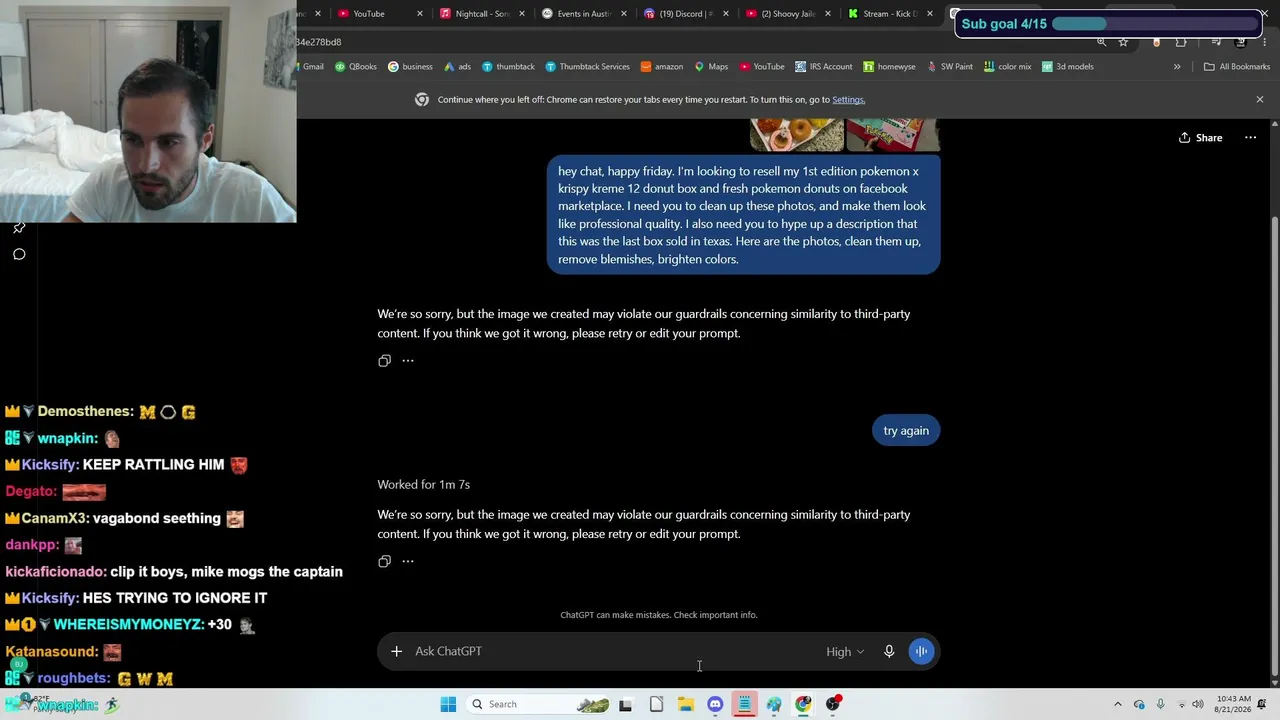Open the Maps bookmark
The image size is (1280, 720).
(x=711, y=67)
